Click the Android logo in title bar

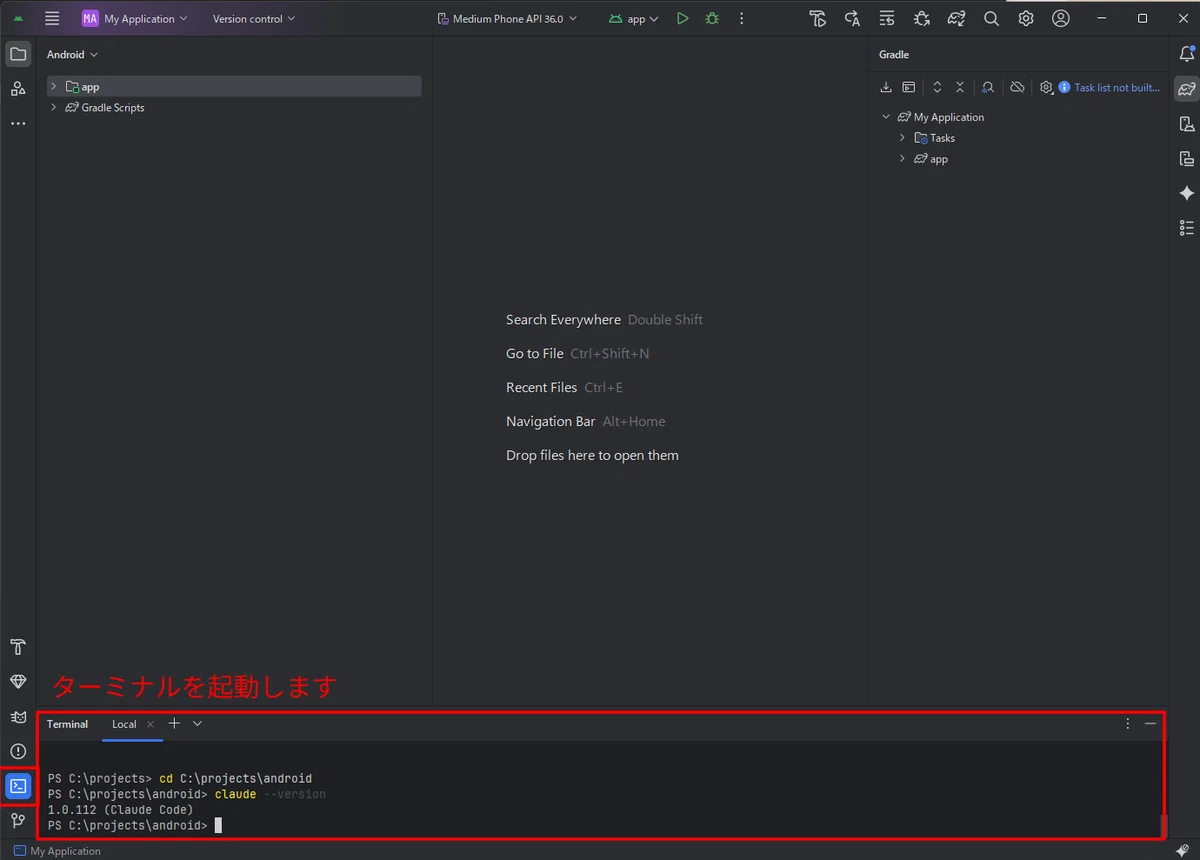tap(18, 18)
